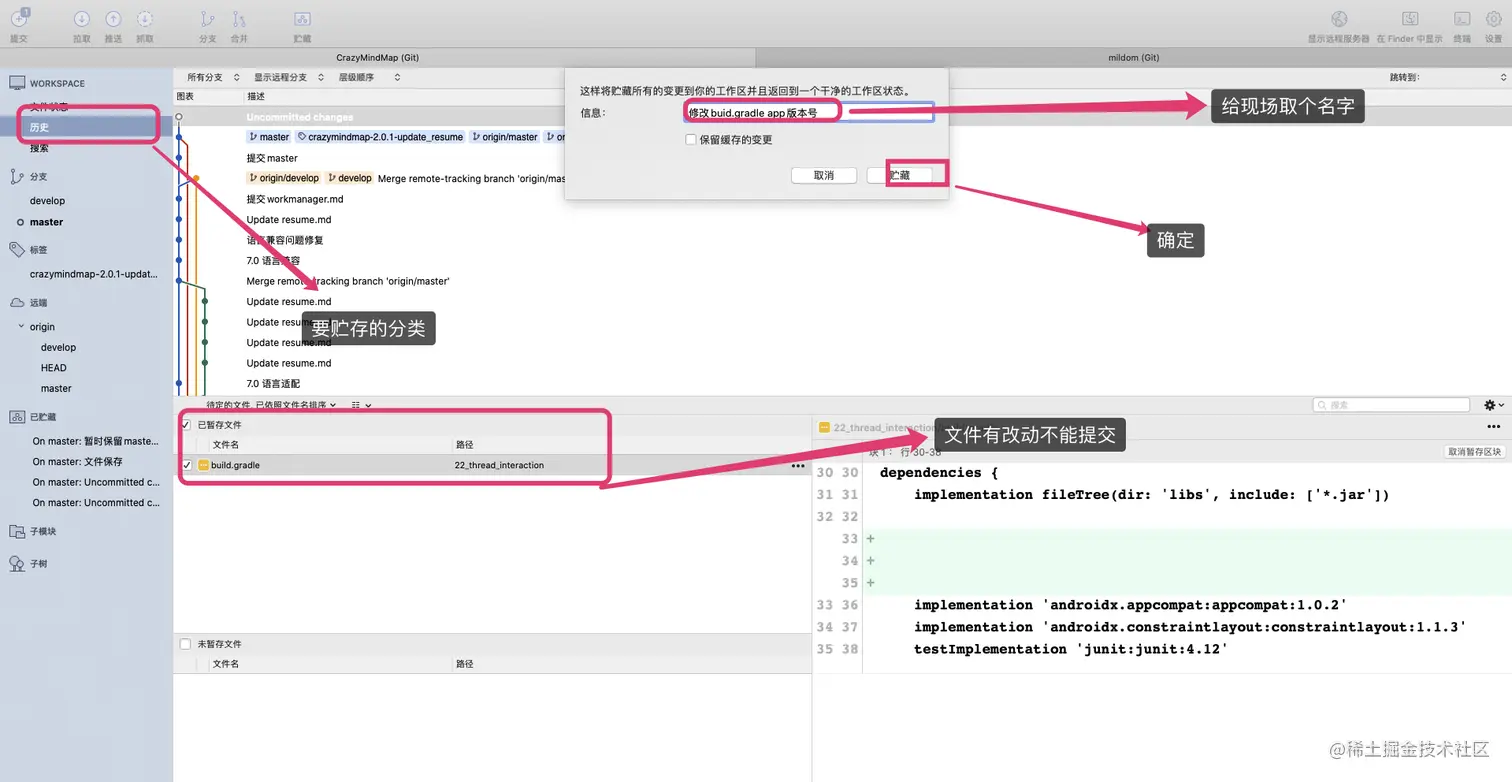1512x782 pixels.
Task: Switch to the CrazyMindMap (Git) tab
Action: 378,58
